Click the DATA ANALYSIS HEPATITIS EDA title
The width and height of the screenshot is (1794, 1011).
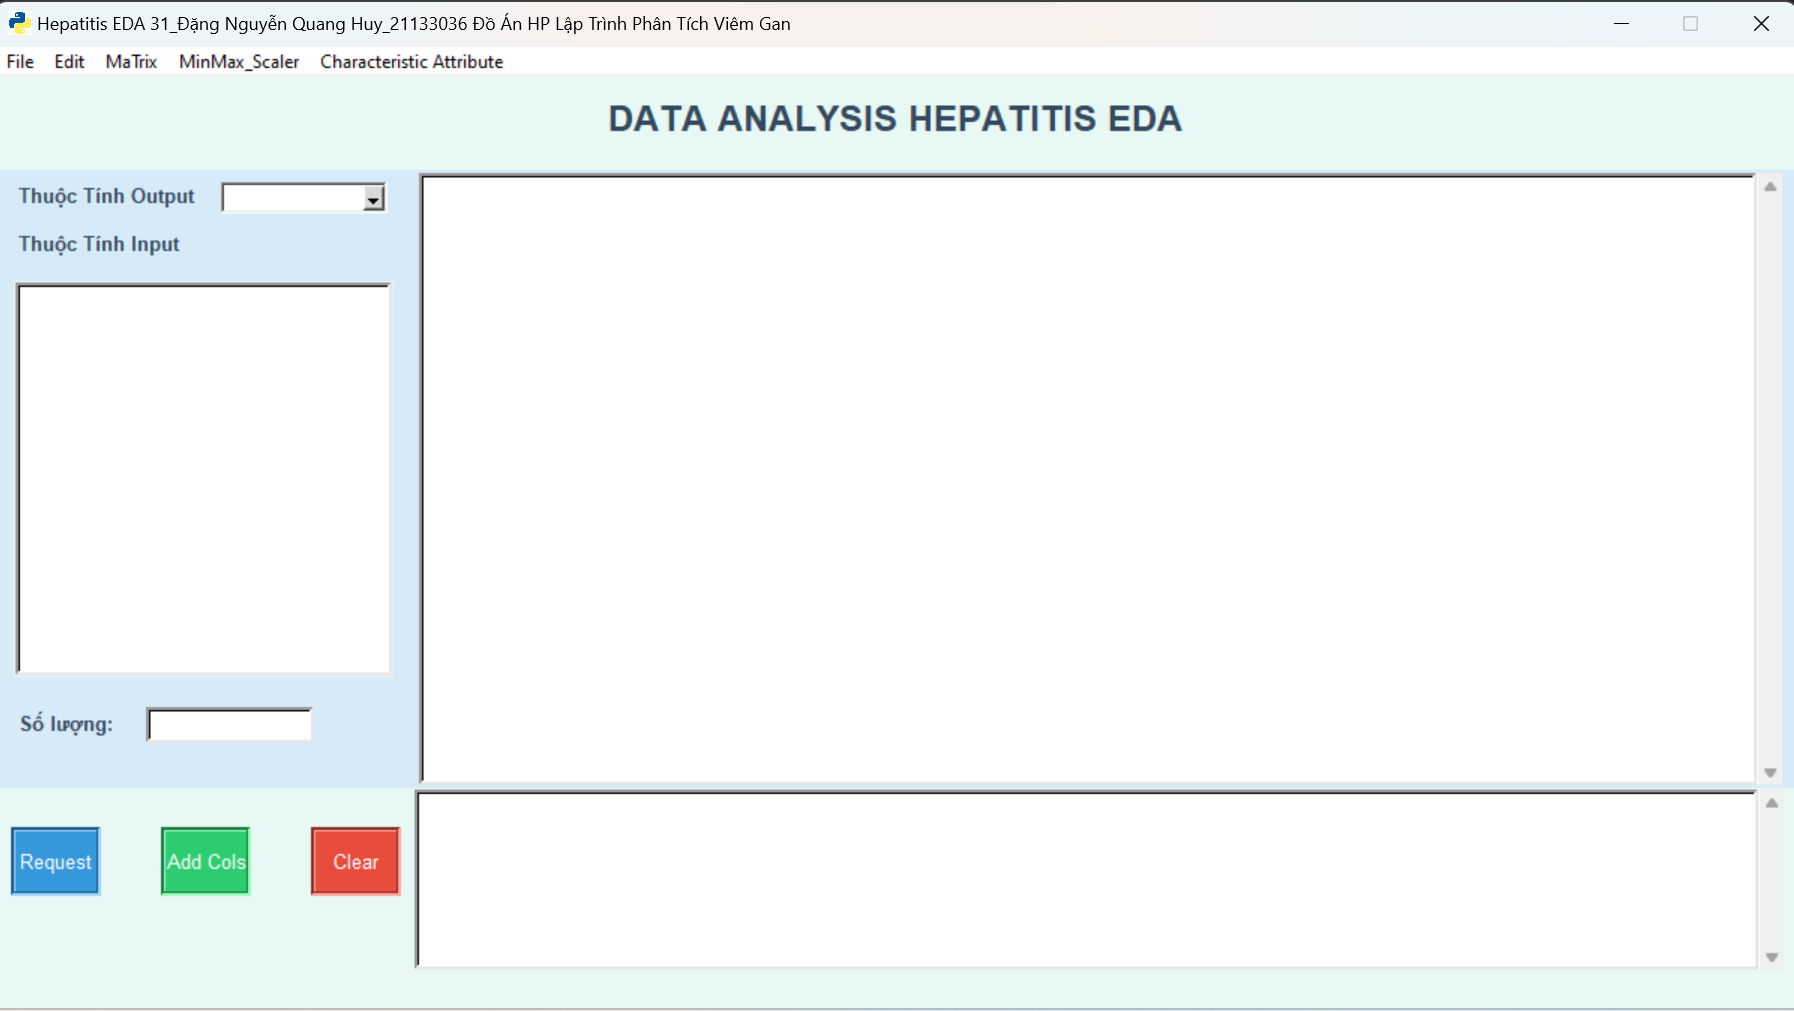click(894, 118)
